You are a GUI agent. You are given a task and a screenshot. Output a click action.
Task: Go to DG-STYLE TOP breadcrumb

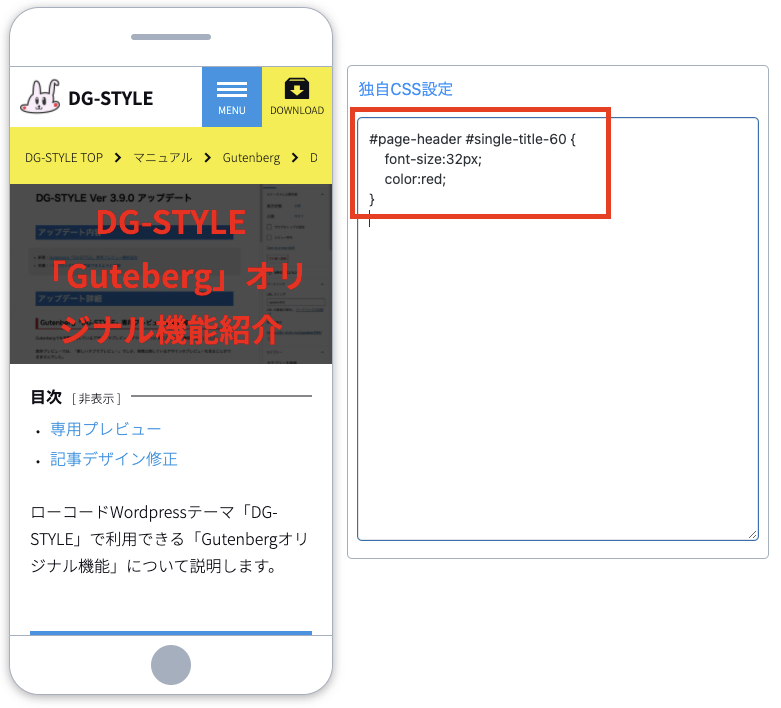pyautogui.click(x=64, y=158)
